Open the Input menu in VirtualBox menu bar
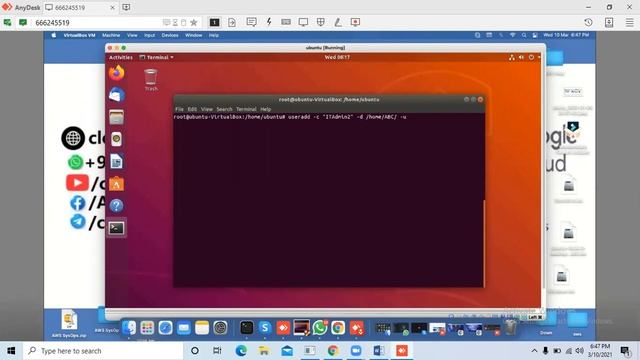 pyautogui.click(x=149, y=36)
